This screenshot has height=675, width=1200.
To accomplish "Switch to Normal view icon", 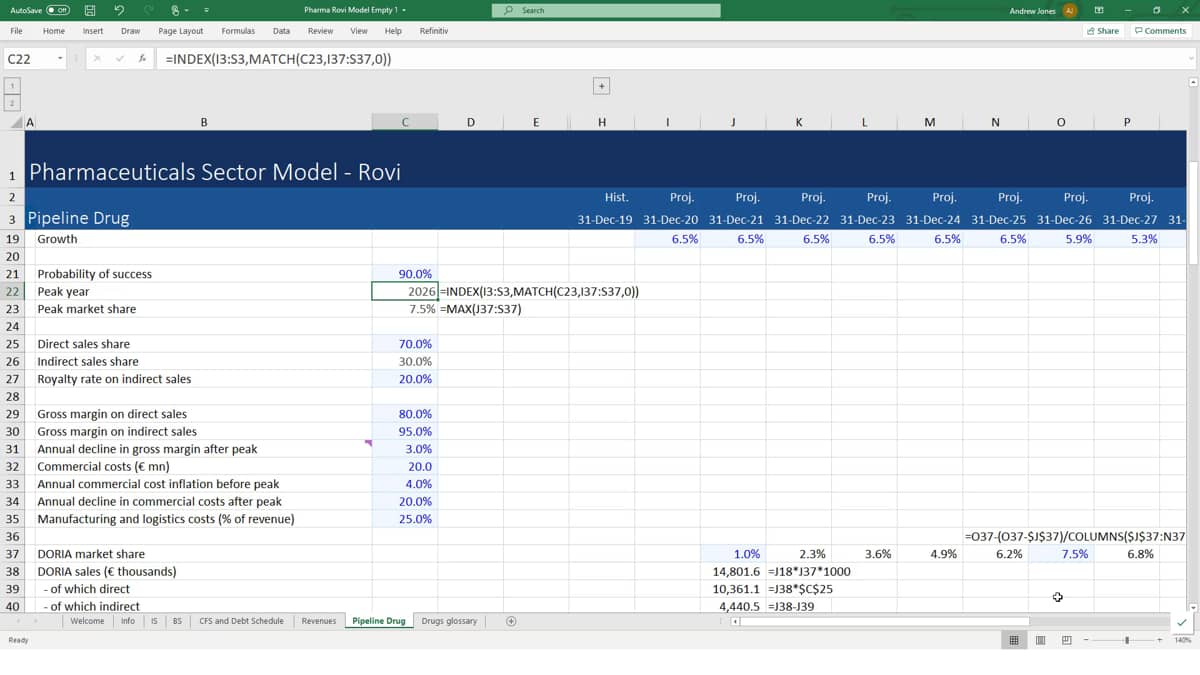I will coord(1014,640).
